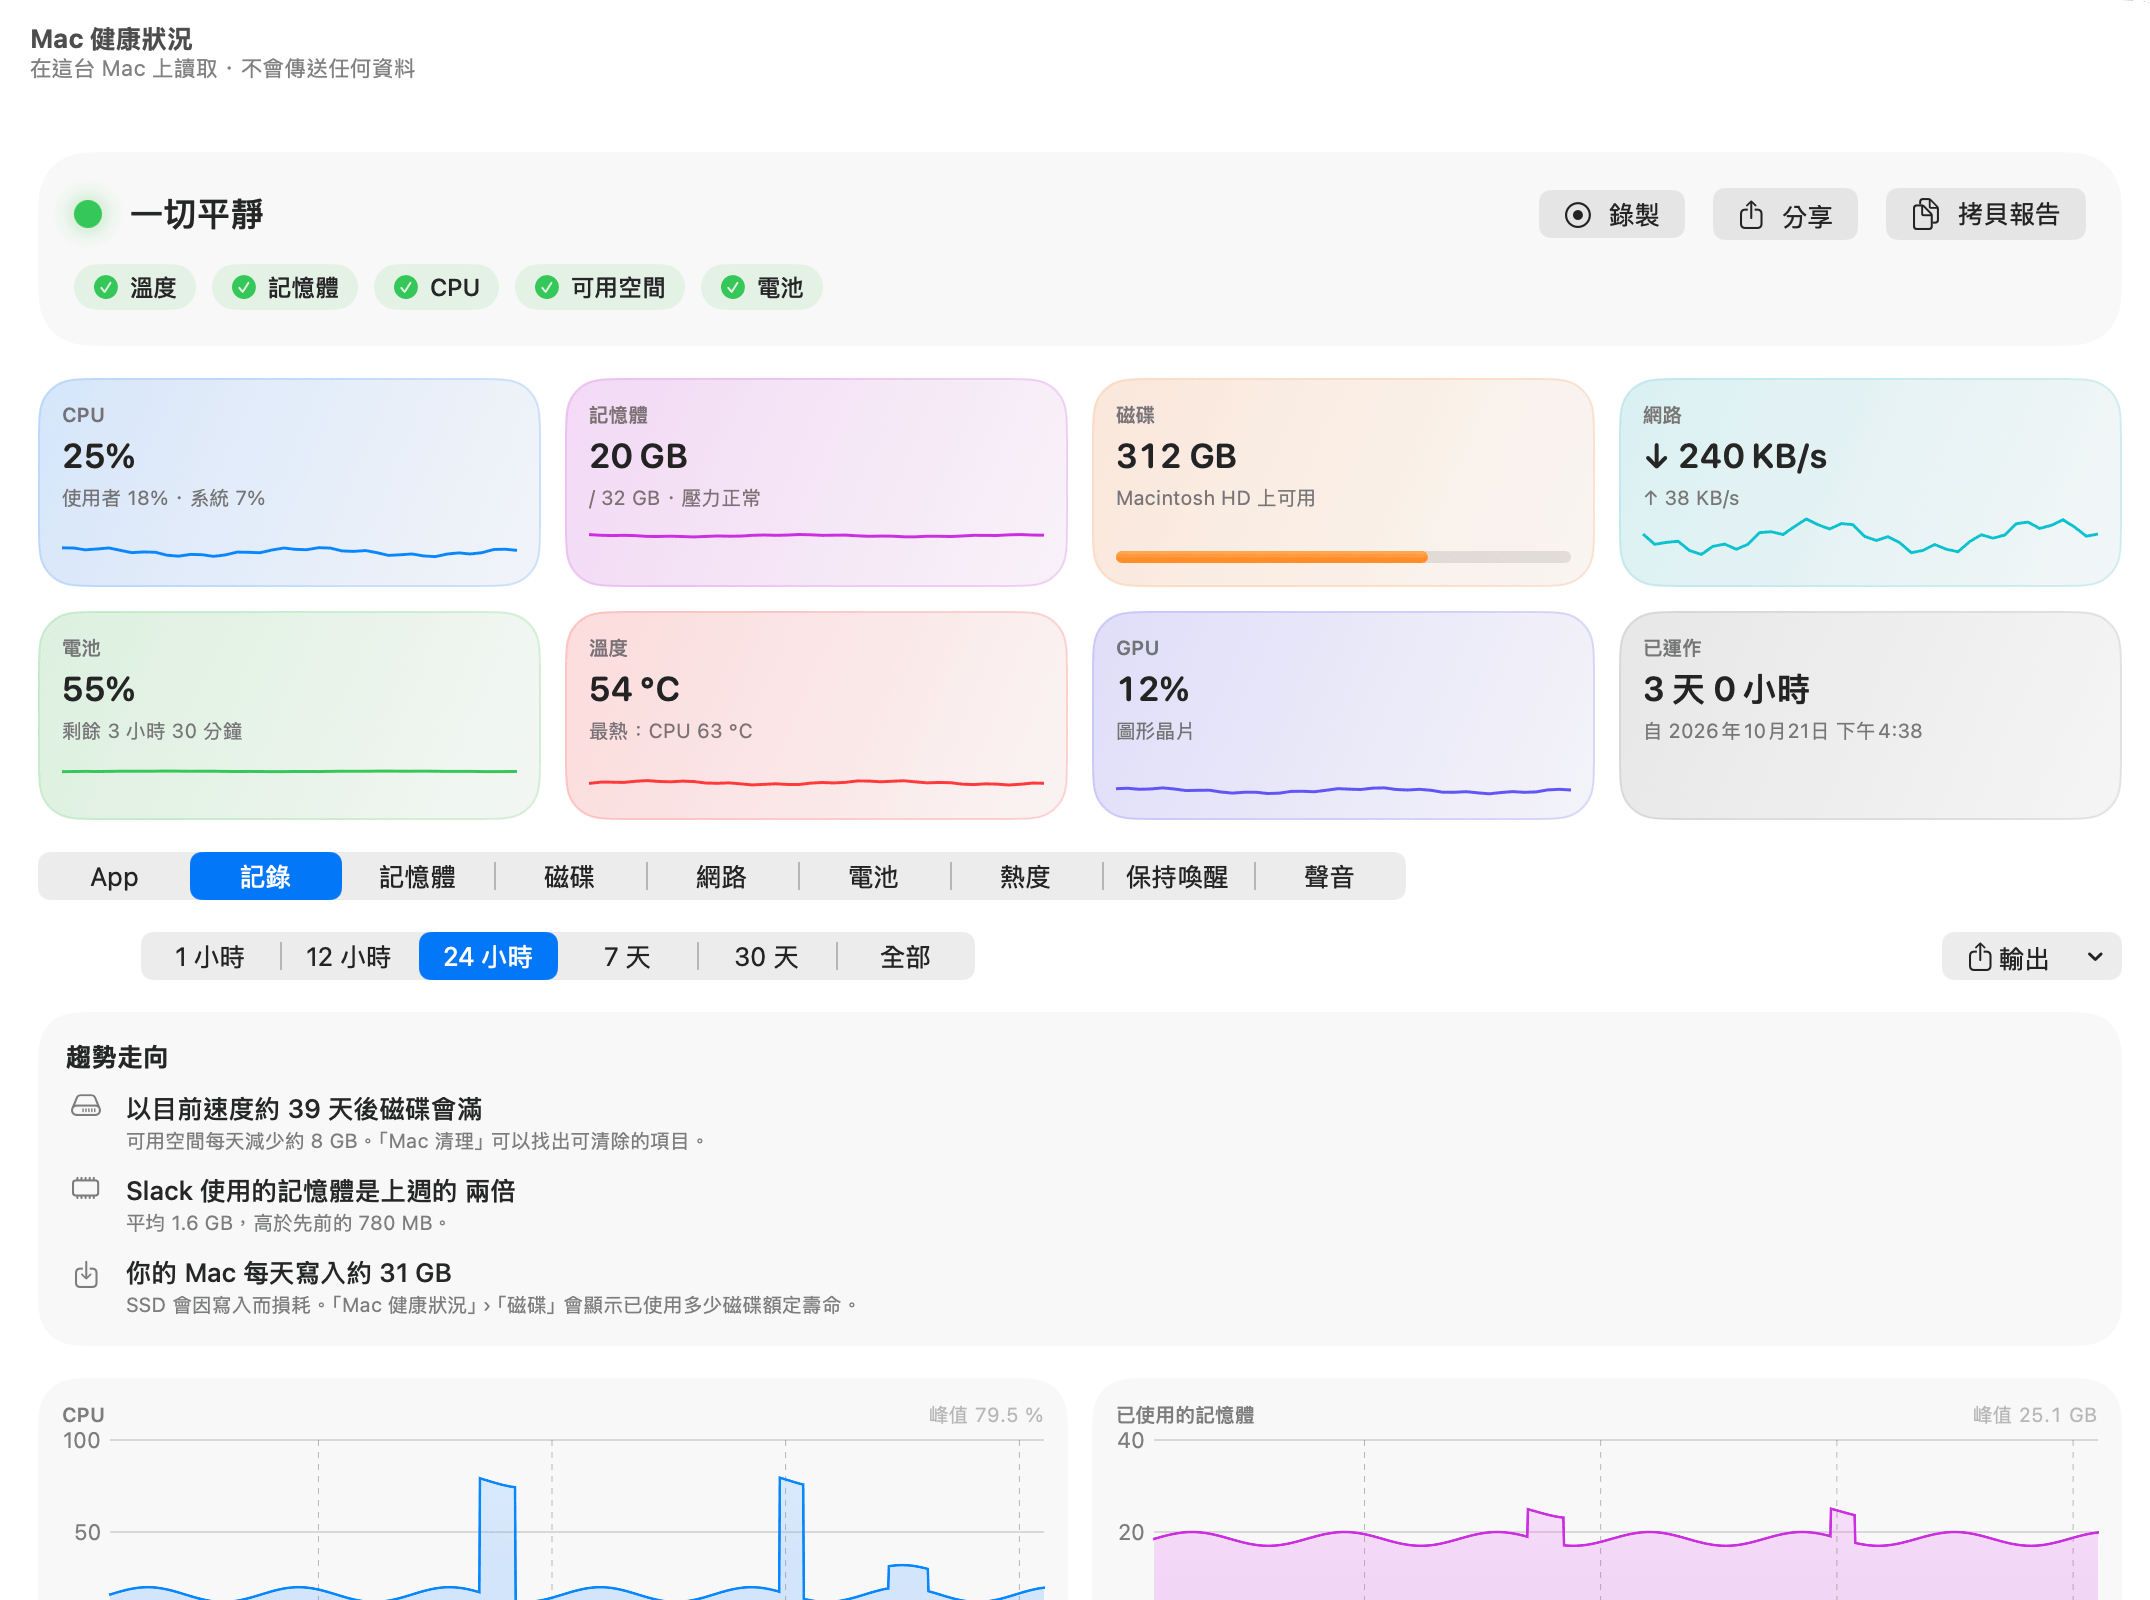Select the 記錄 tab
Screen dimensions: 2150x1600
pos(266,877)
